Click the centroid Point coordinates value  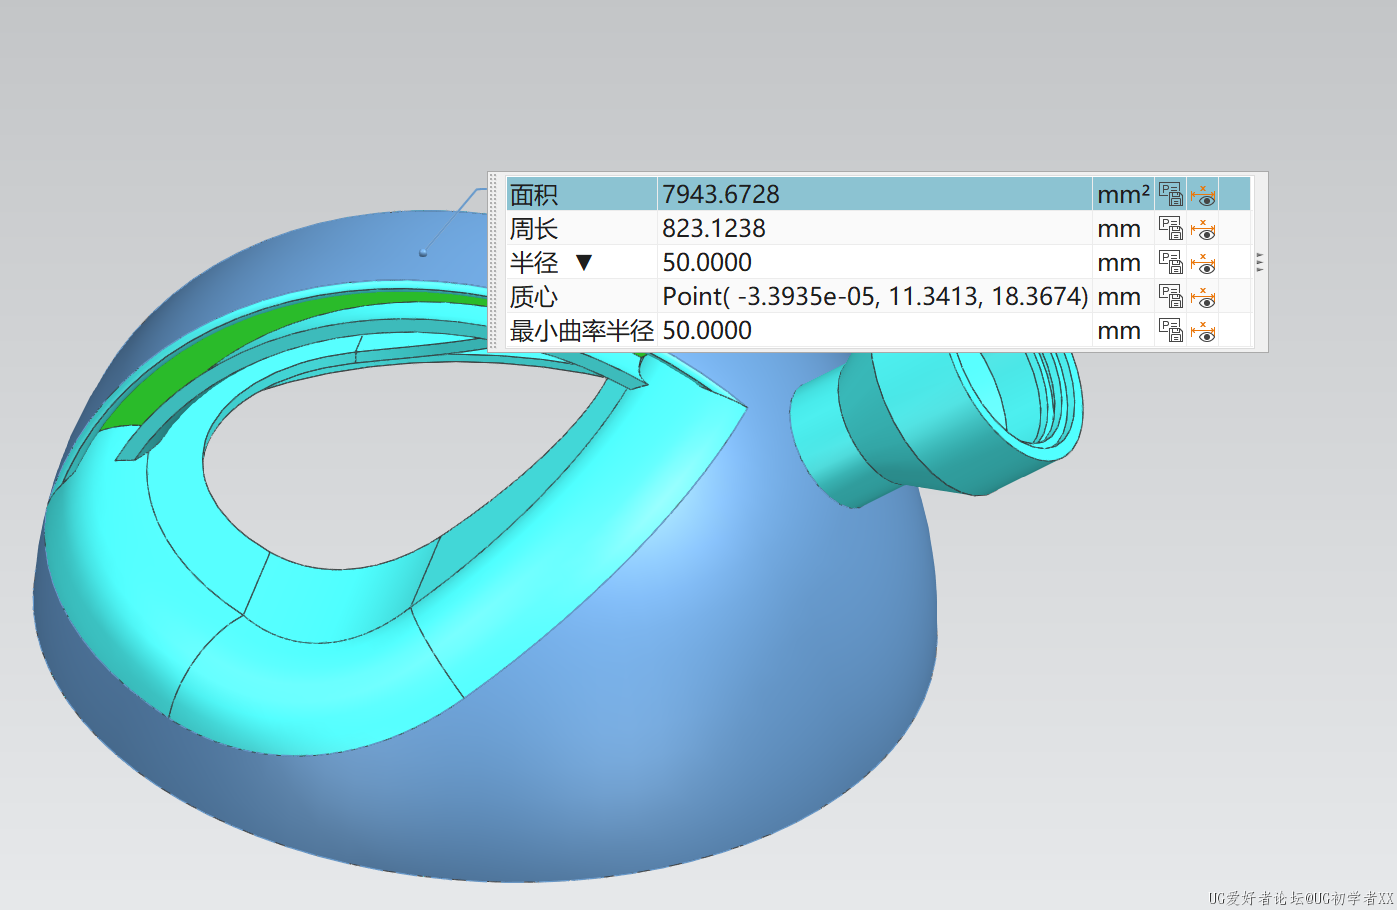(x=875, y=296)
